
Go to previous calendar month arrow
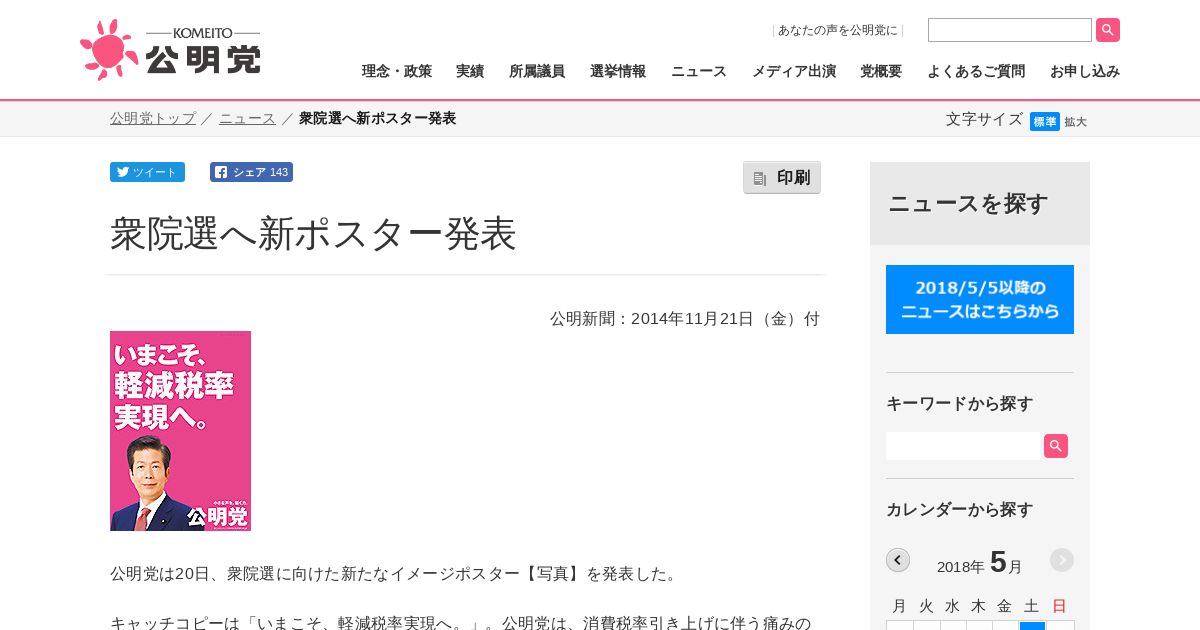point(898,560)
